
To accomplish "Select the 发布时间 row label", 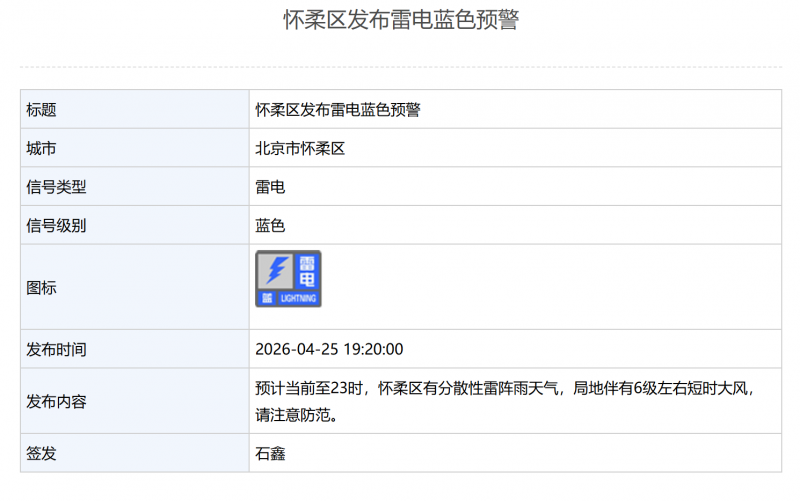I will pos(56,350).
